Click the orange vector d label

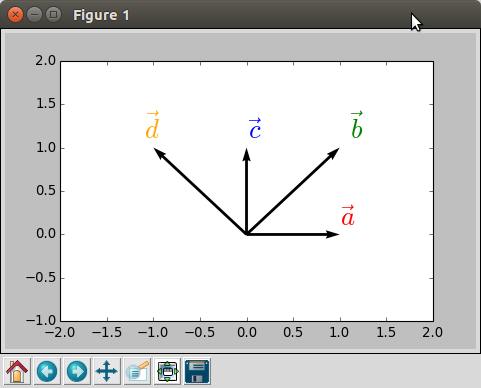[x=152, y=125]
